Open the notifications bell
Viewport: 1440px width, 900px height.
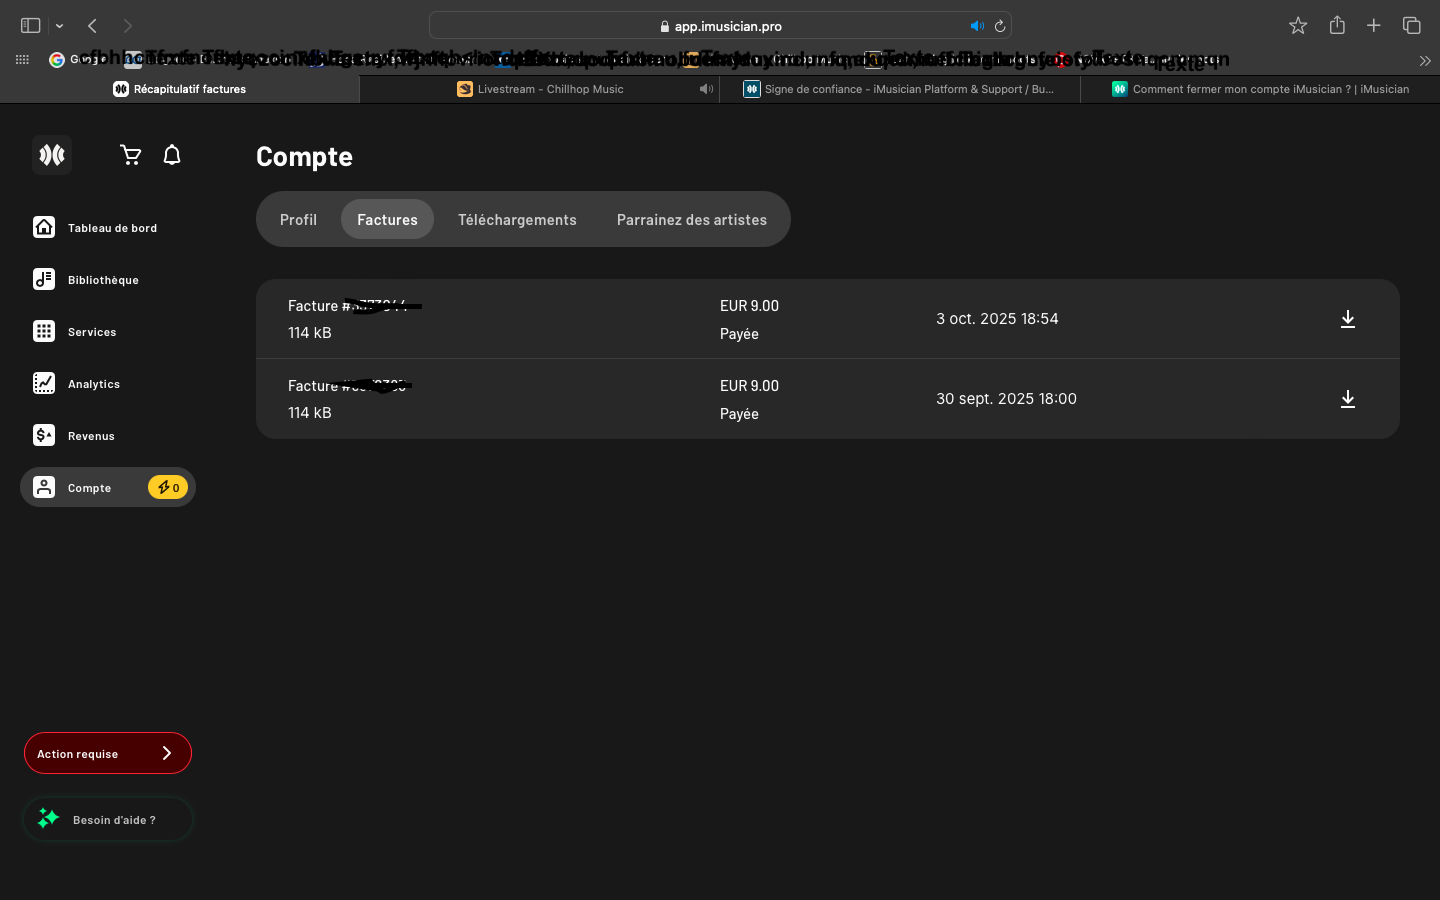pos(172,155)
